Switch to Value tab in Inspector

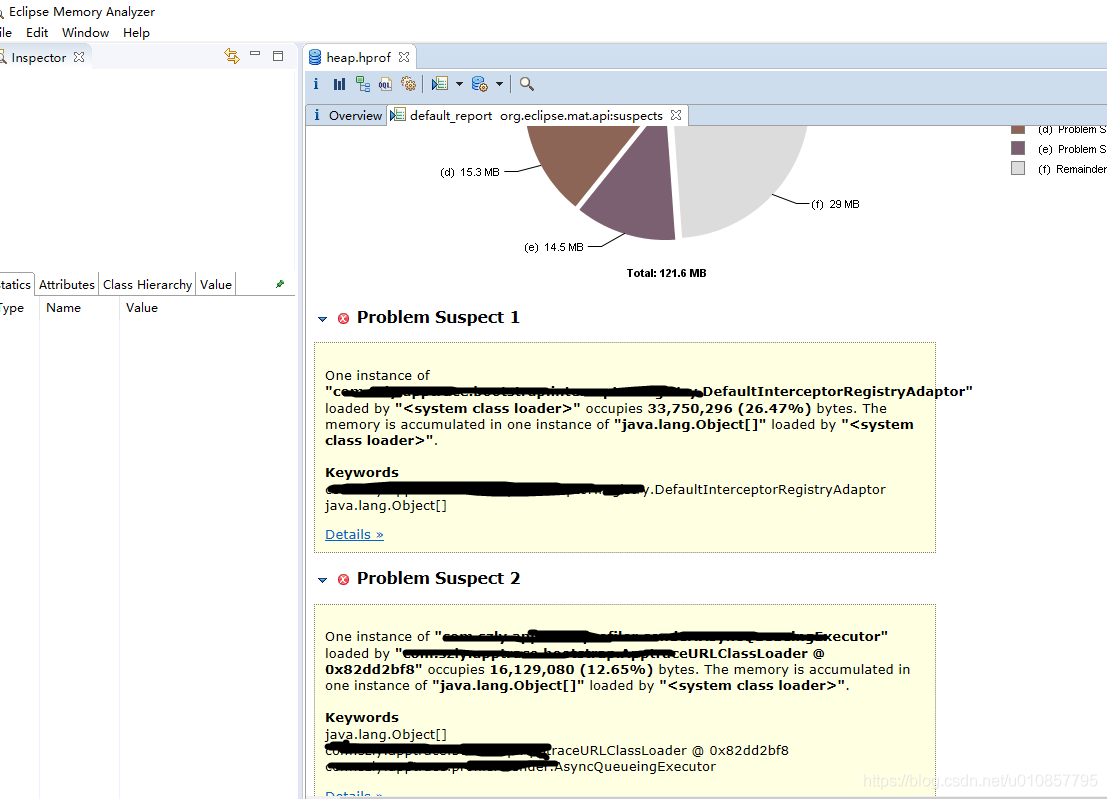(215, 284)
